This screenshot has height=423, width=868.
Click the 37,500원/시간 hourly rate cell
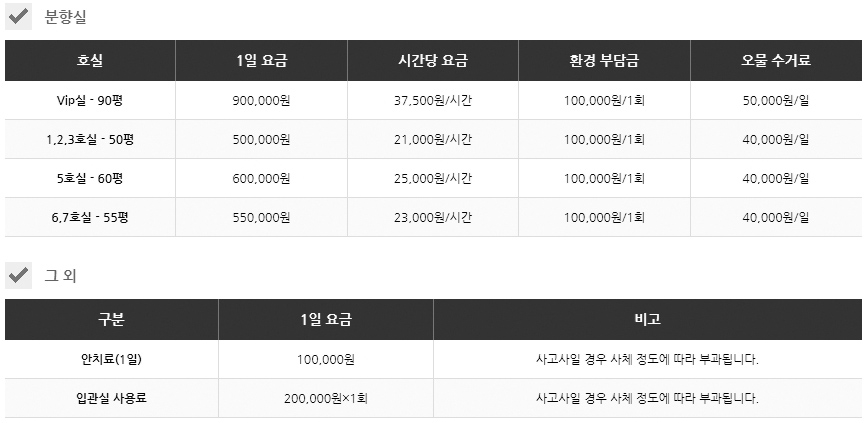(x=433, y=101)
